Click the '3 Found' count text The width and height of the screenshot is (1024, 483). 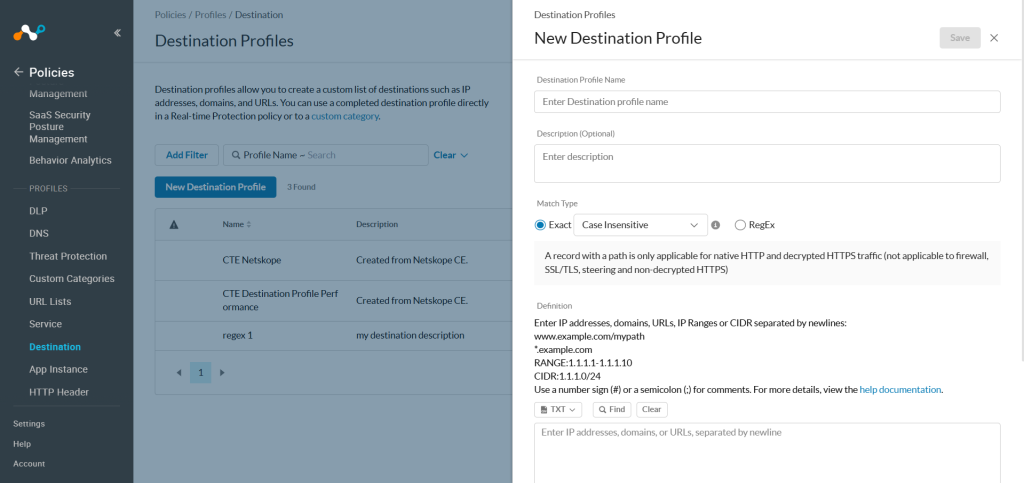(x=301, y=187)
